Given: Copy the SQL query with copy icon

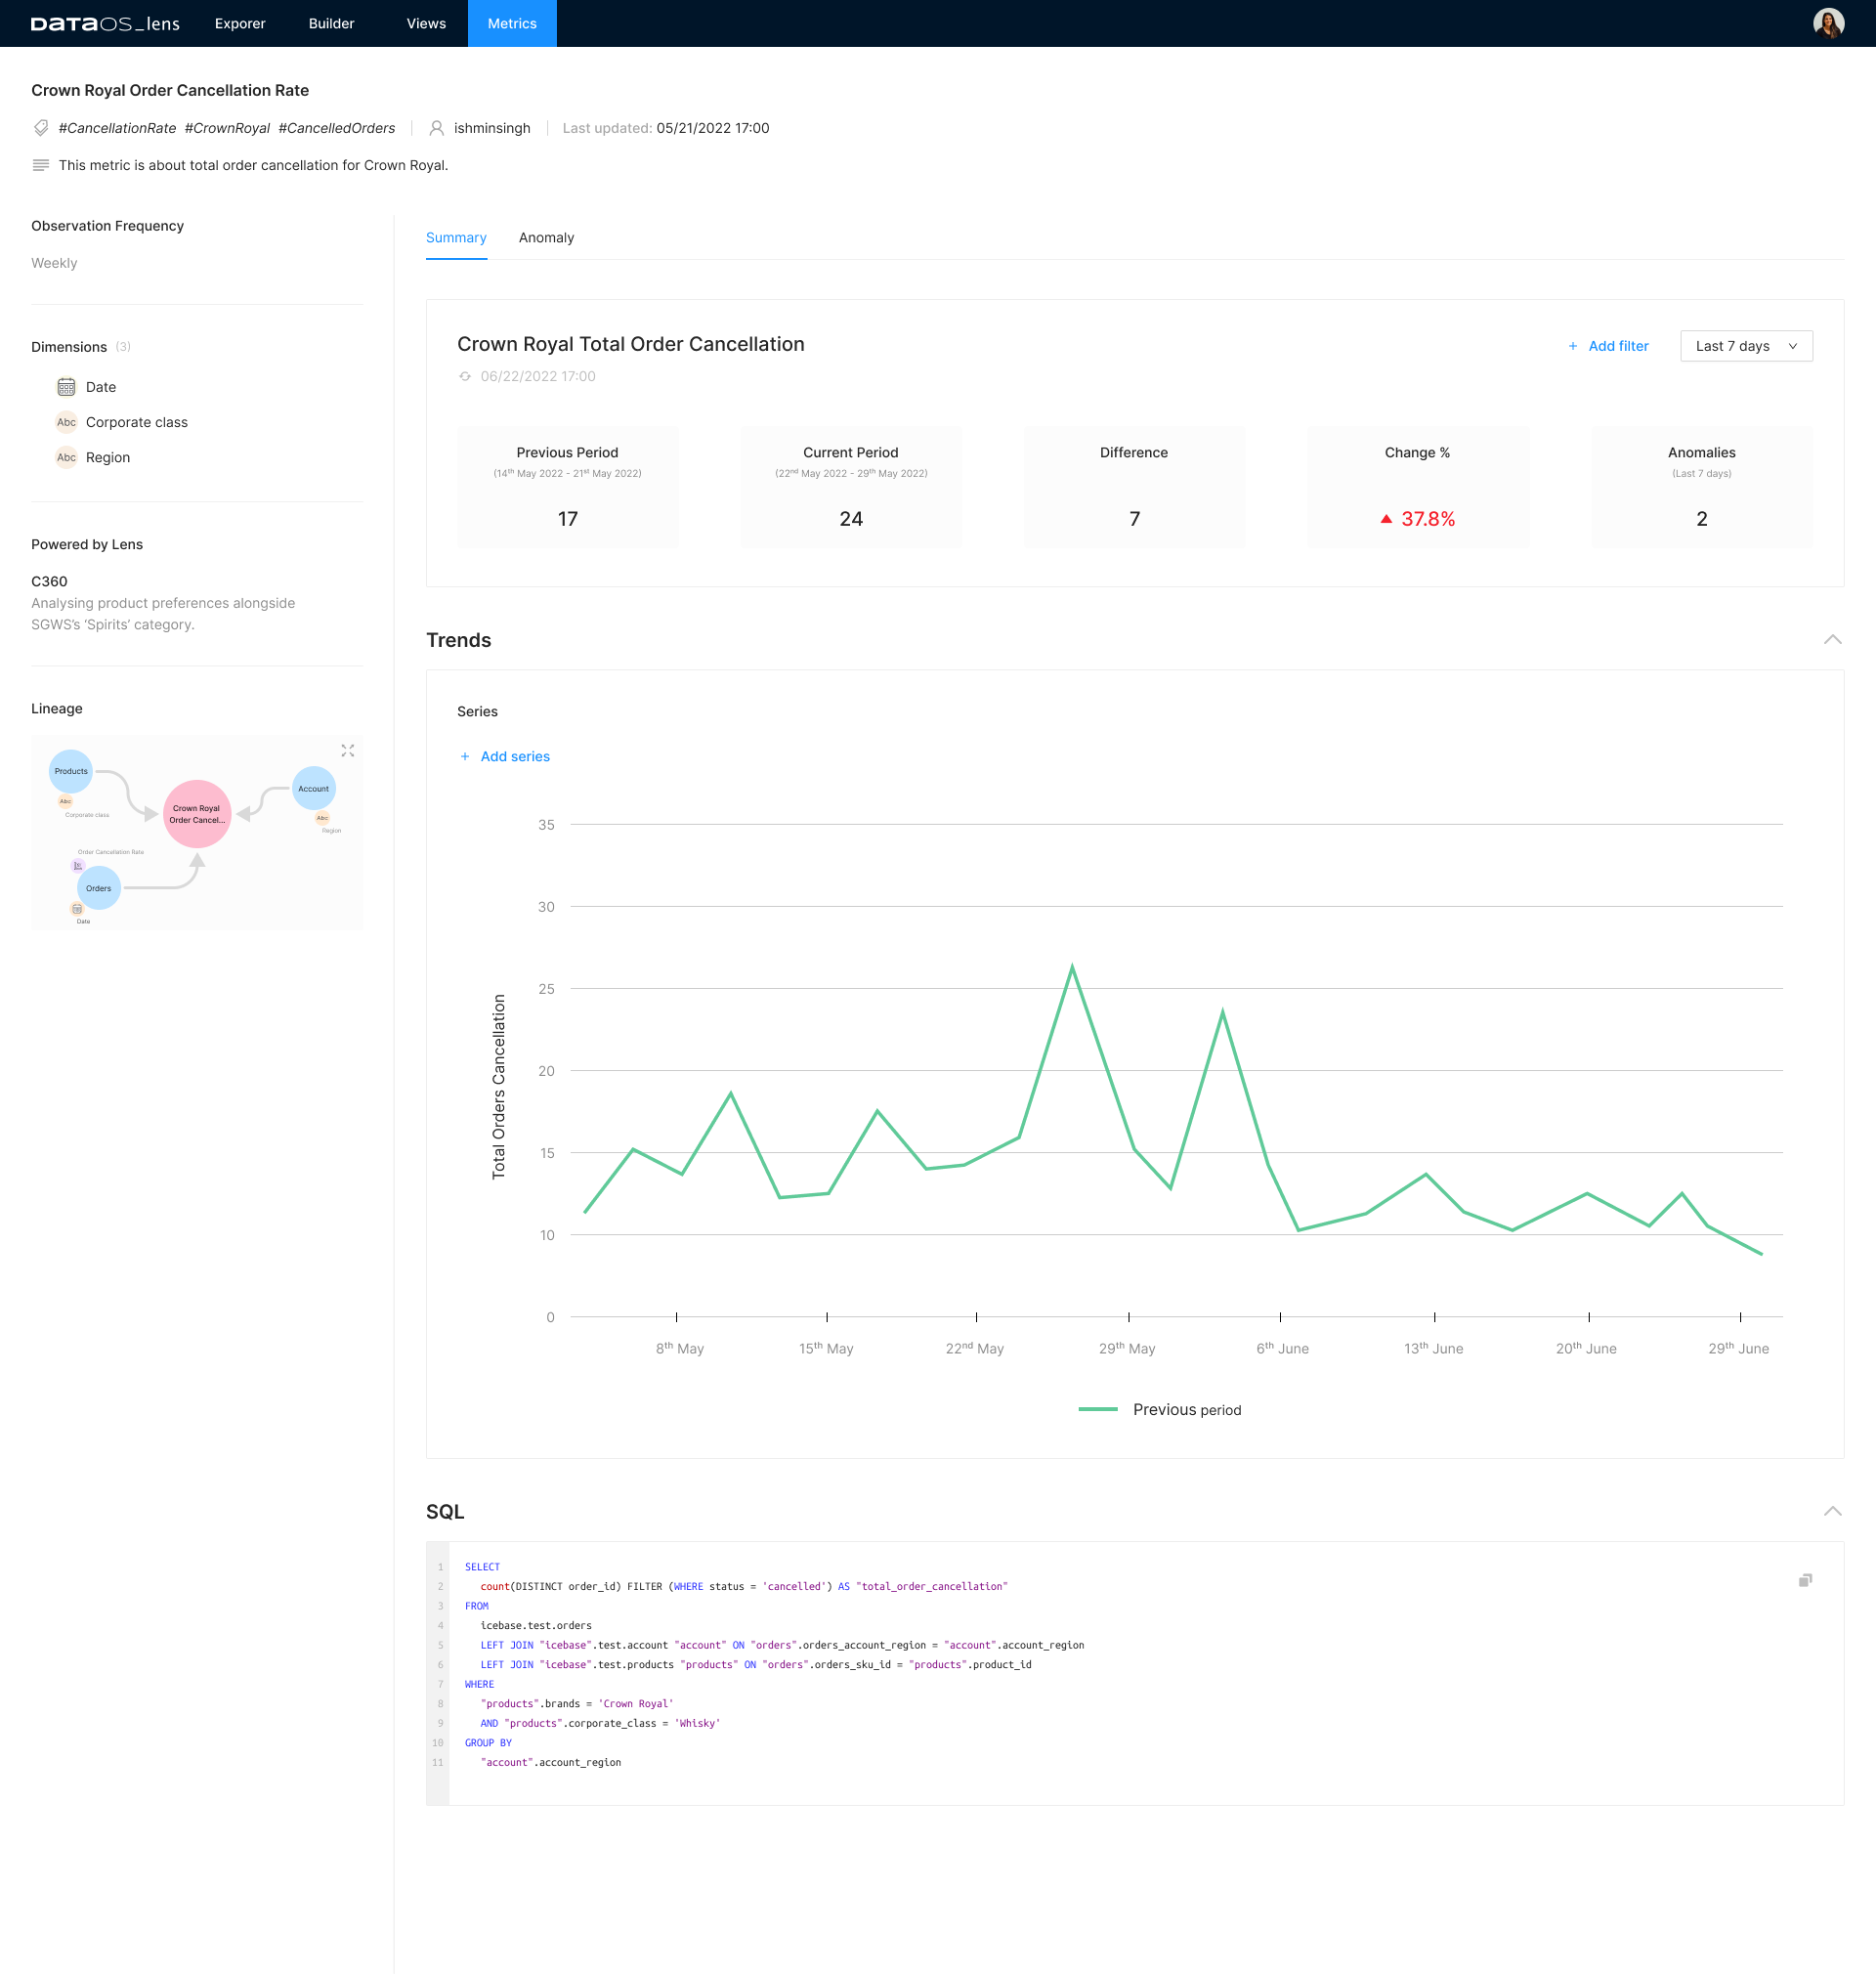Looking at the screenshot, I should tap(1805, 1580).
